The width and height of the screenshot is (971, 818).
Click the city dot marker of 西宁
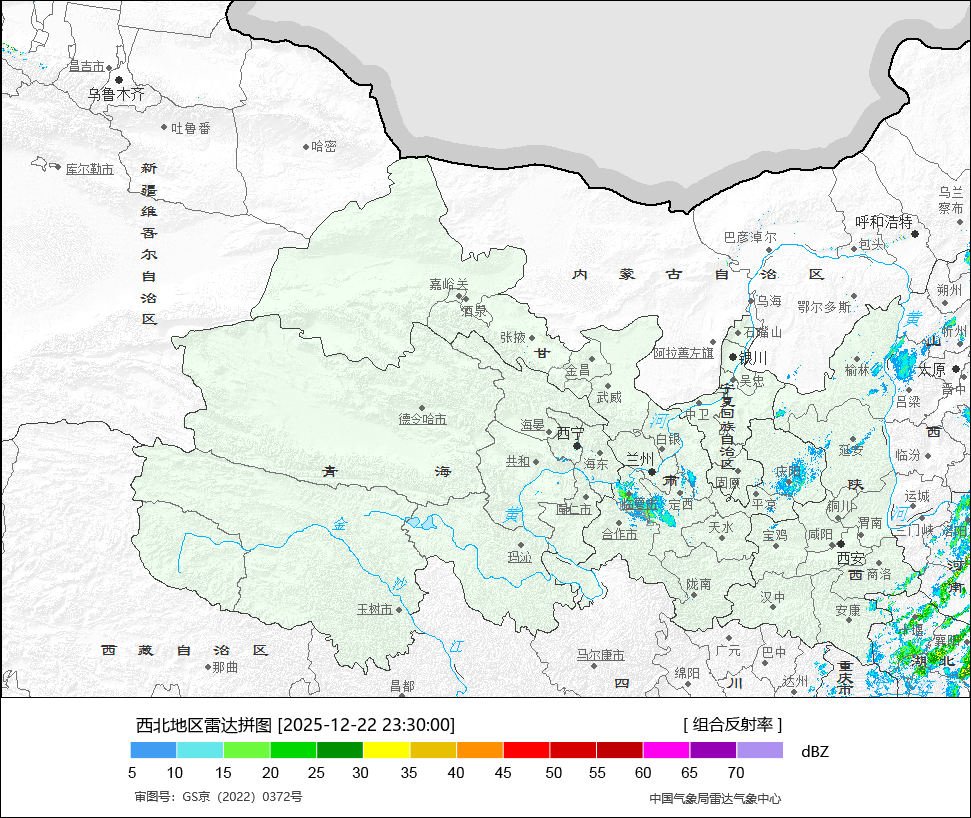tap(577, 446)
